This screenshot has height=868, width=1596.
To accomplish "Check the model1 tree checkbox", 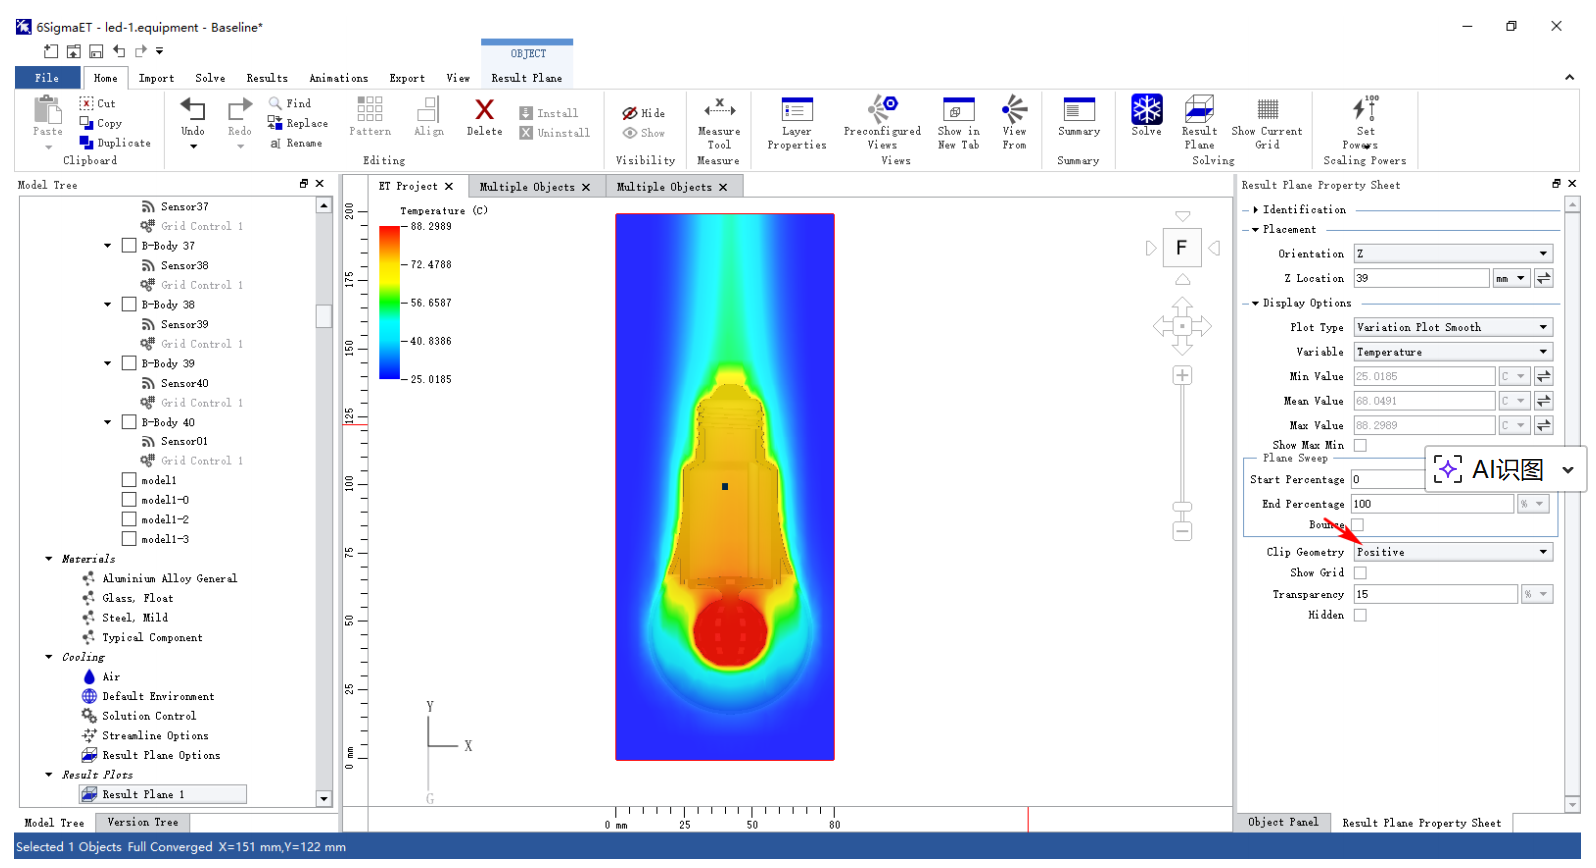I will [x=129, y=480].
